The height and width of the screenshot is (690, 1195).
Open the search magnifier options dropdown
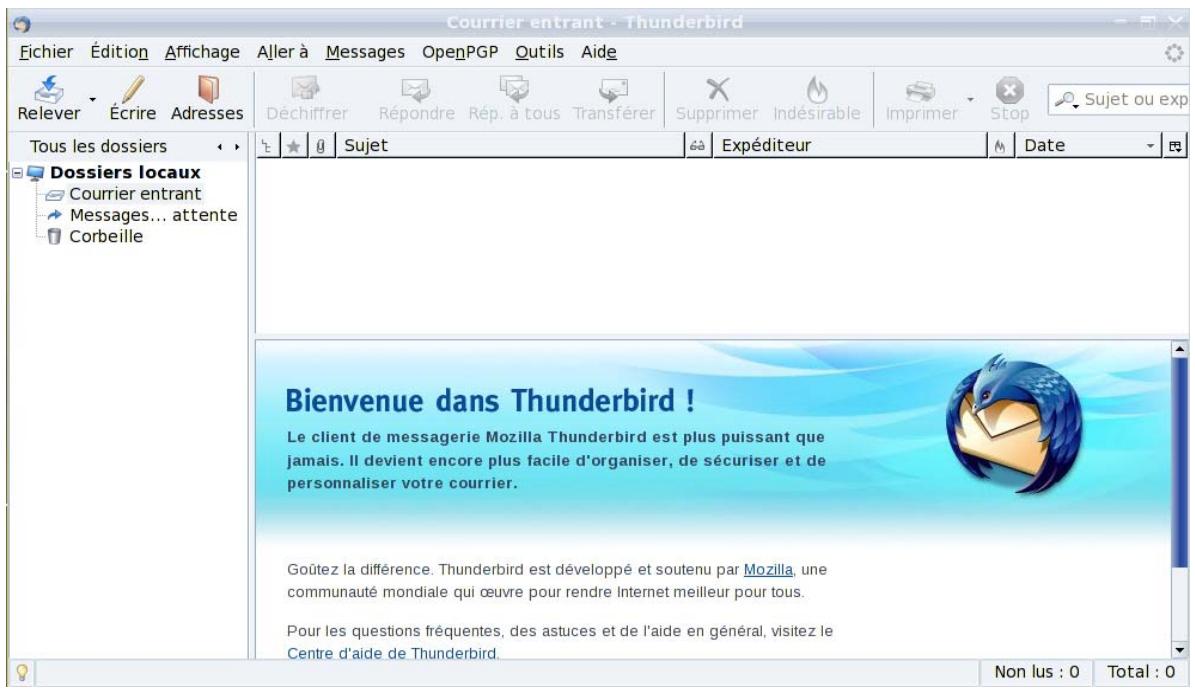pyautogui.click(x=1067, y=100)
